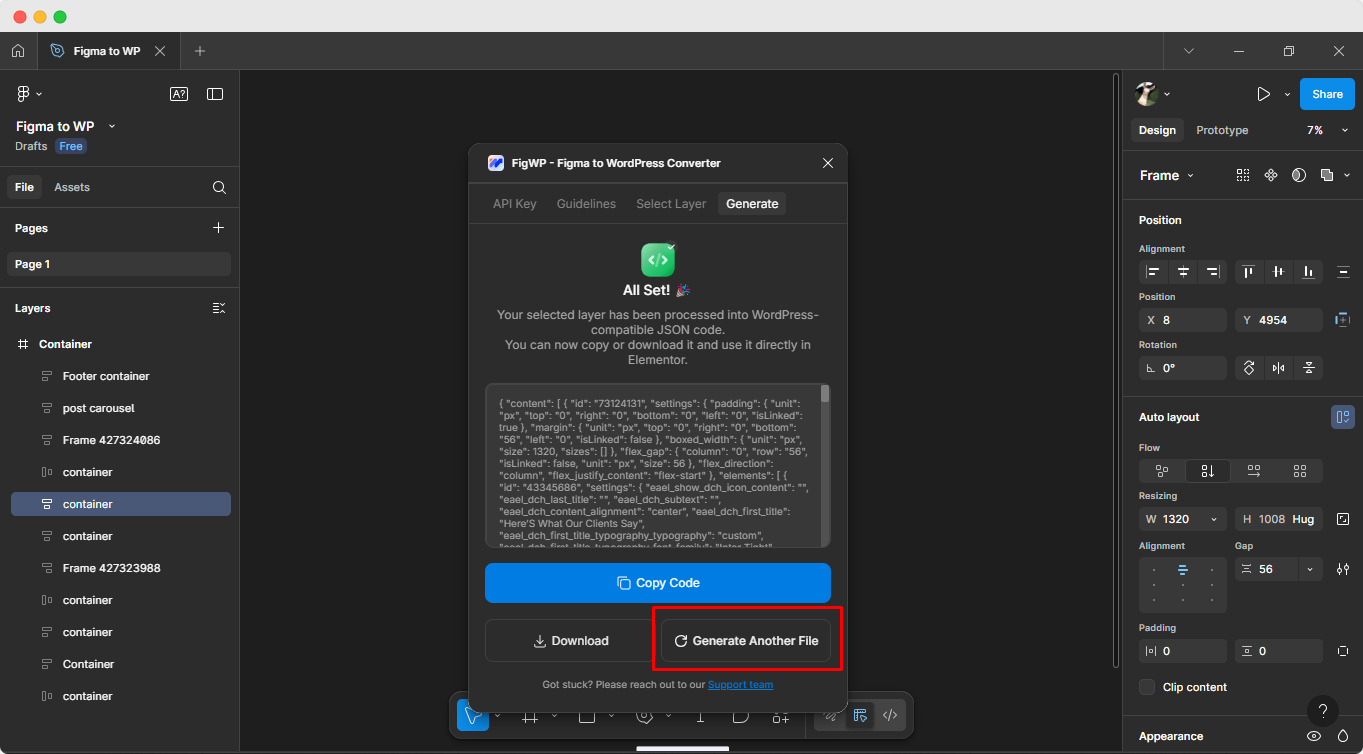Viewport: 1363px width, 754px height.
Task: Set flow to horizontal layout
Action: tap(1254, 471)
